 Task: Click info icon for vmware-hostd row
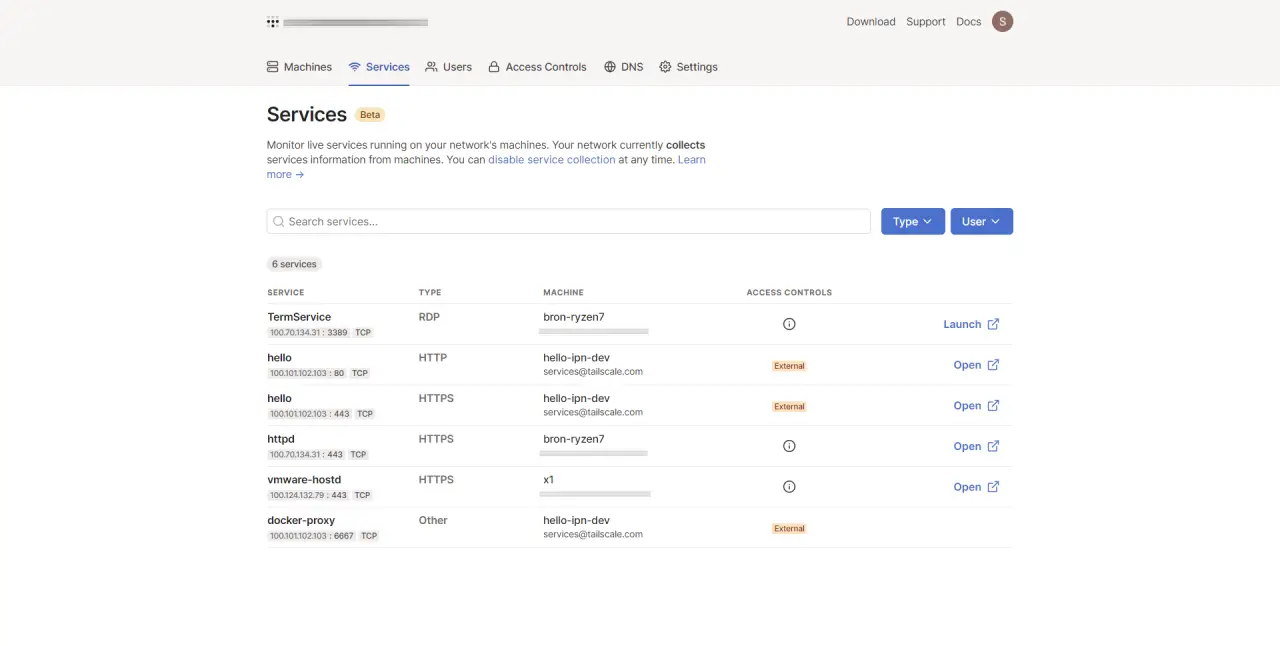789,487
